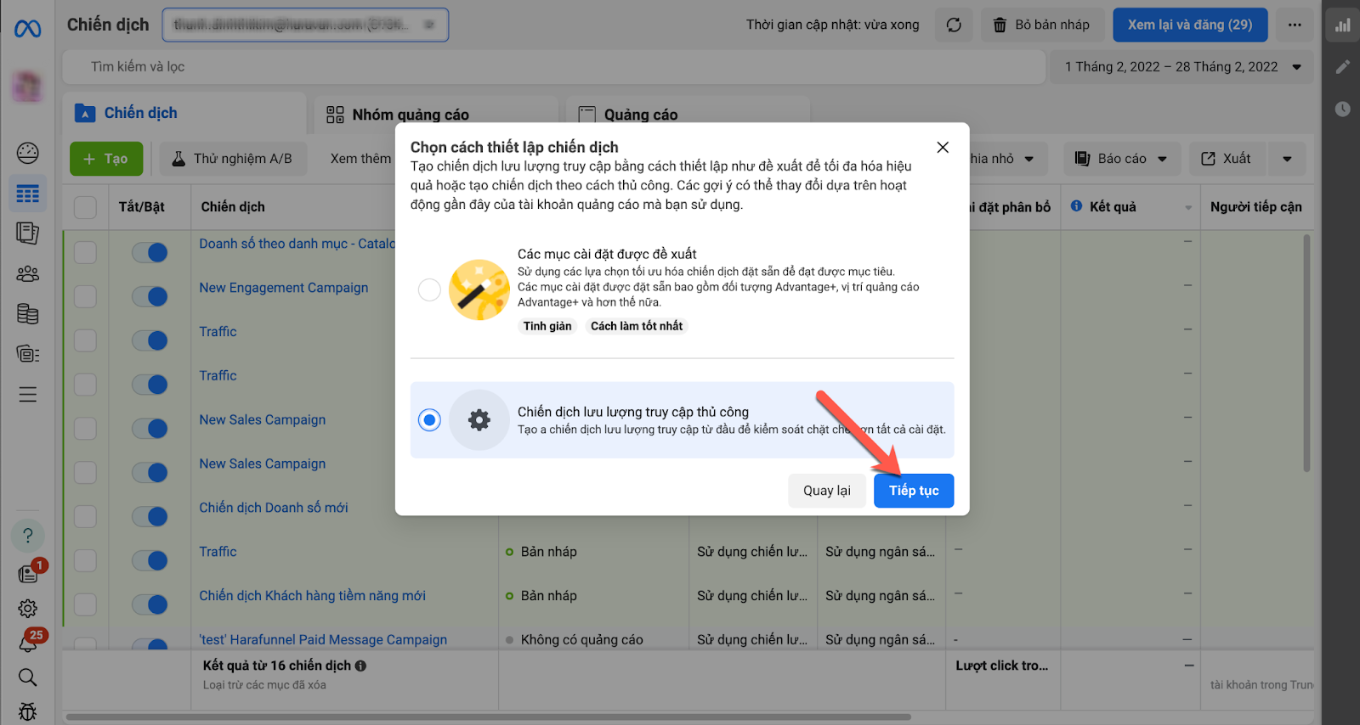Screen dimensions: 1360x725
Task: Select the campaigns table icon in sidebar
Action: tap(28, 193)
